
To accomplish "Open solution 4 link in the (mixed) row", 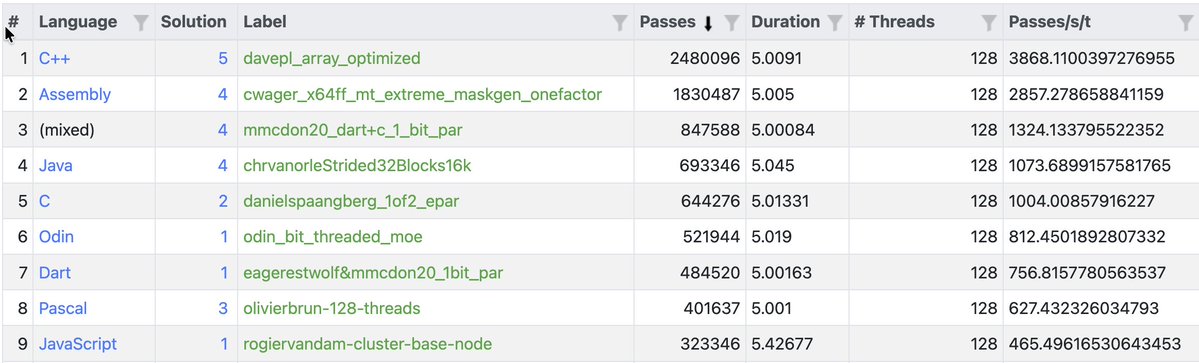I will click(223, 130).
